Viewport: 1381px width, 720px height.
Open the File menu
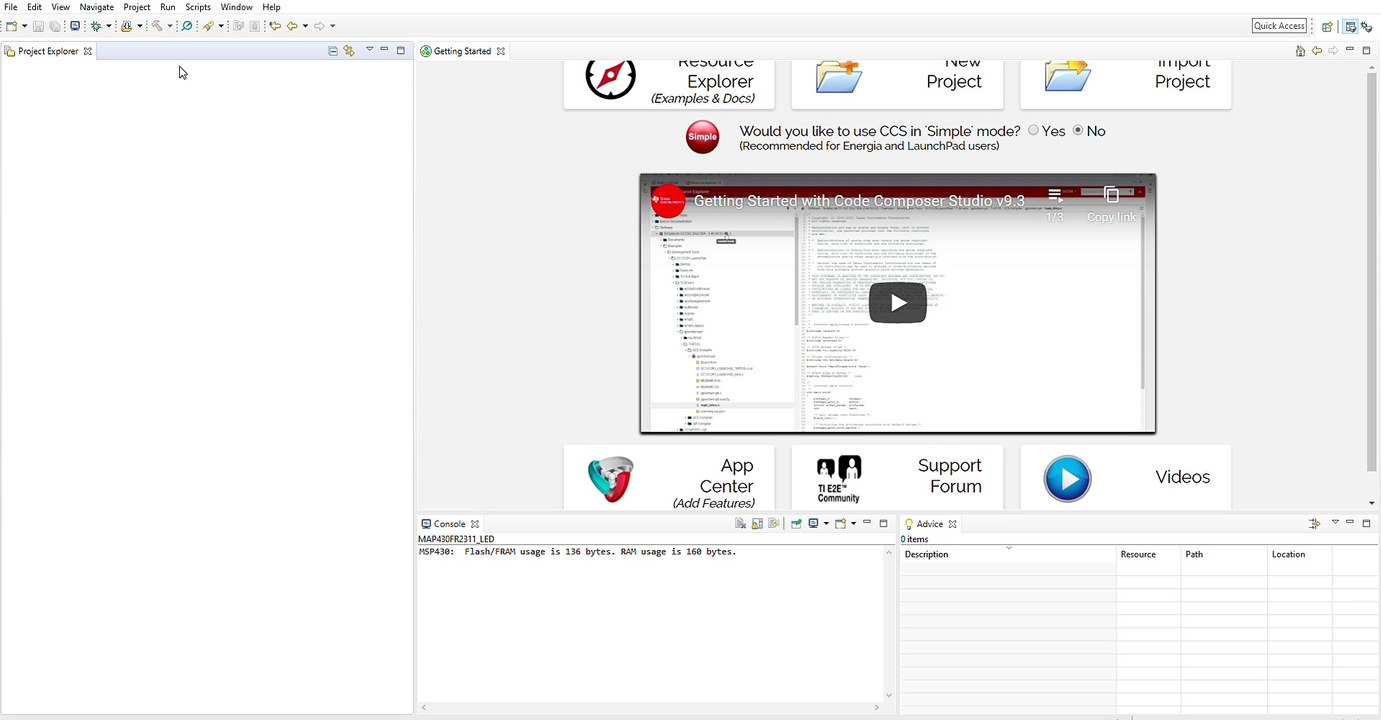coord(11,7)
